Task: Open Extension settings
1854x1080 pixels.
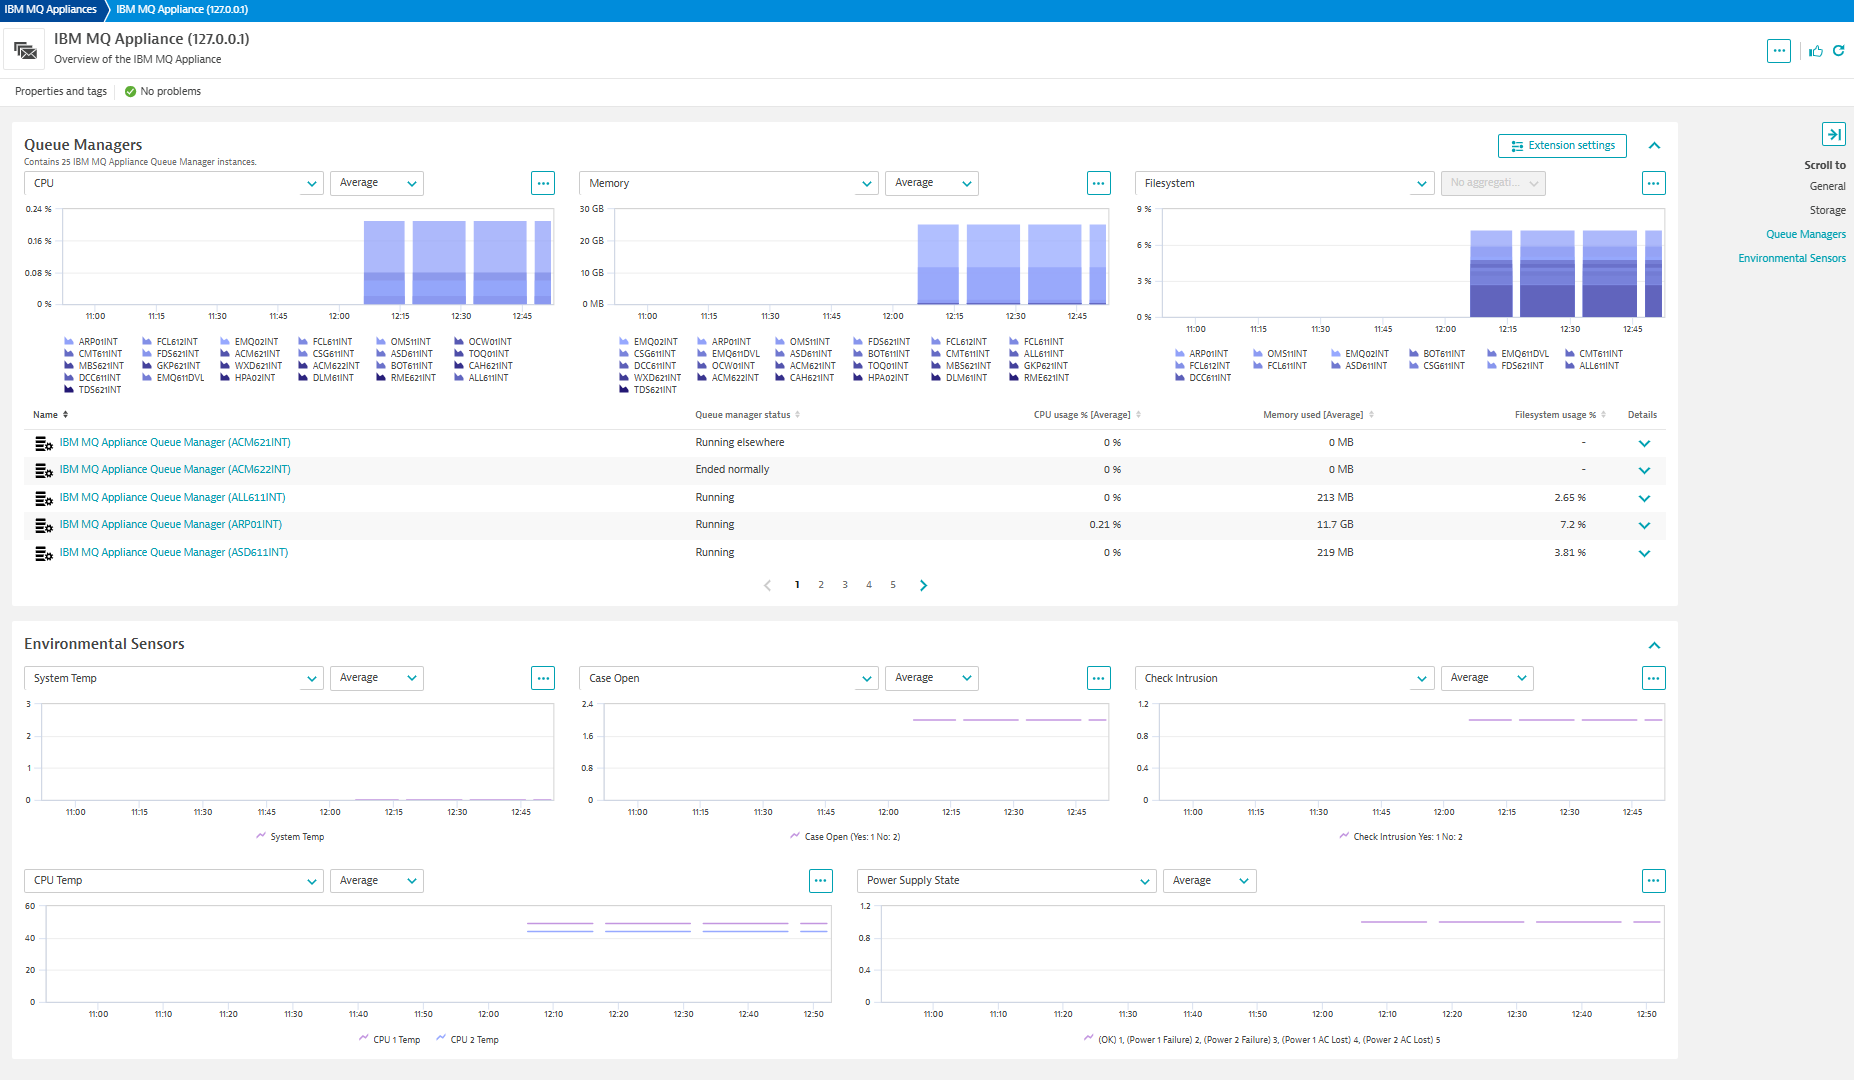Action: click(1562, 146)
